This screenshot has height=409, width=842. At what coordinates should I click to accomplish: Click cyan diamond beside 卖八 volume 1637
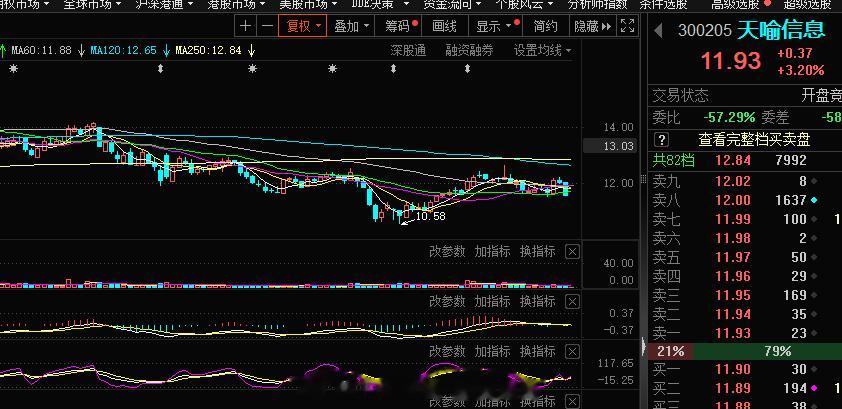[815, 200]
